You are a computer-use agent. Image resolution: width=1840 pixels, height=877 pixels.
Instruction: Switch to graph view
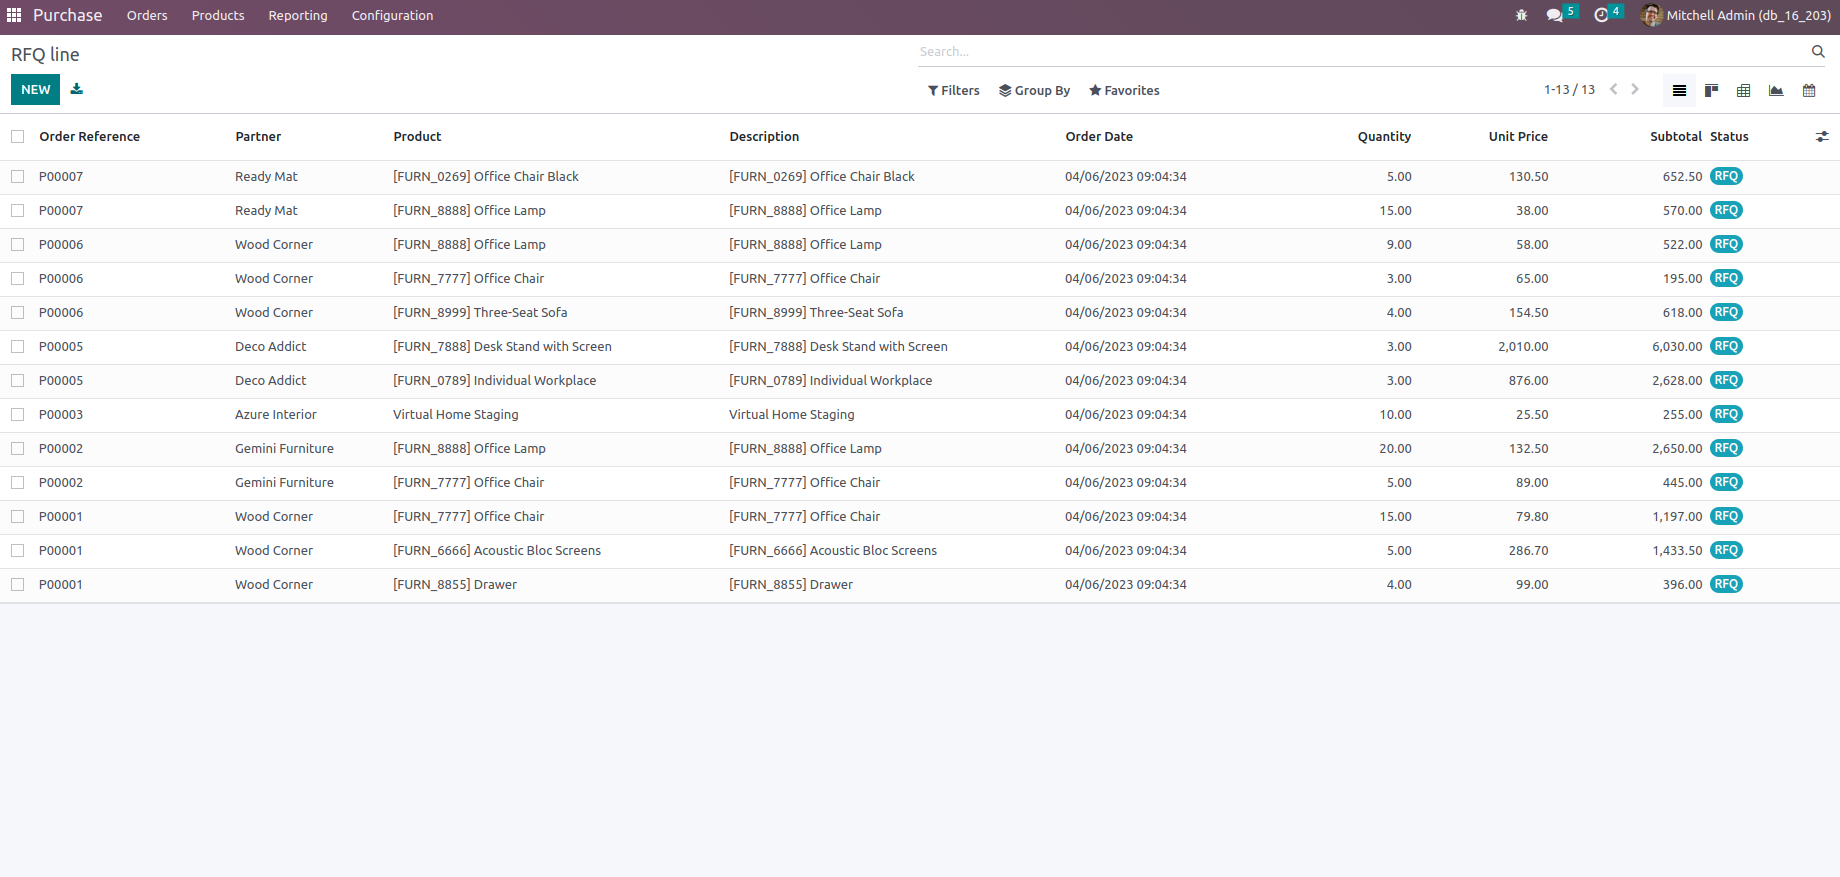tap(1776, 90)
